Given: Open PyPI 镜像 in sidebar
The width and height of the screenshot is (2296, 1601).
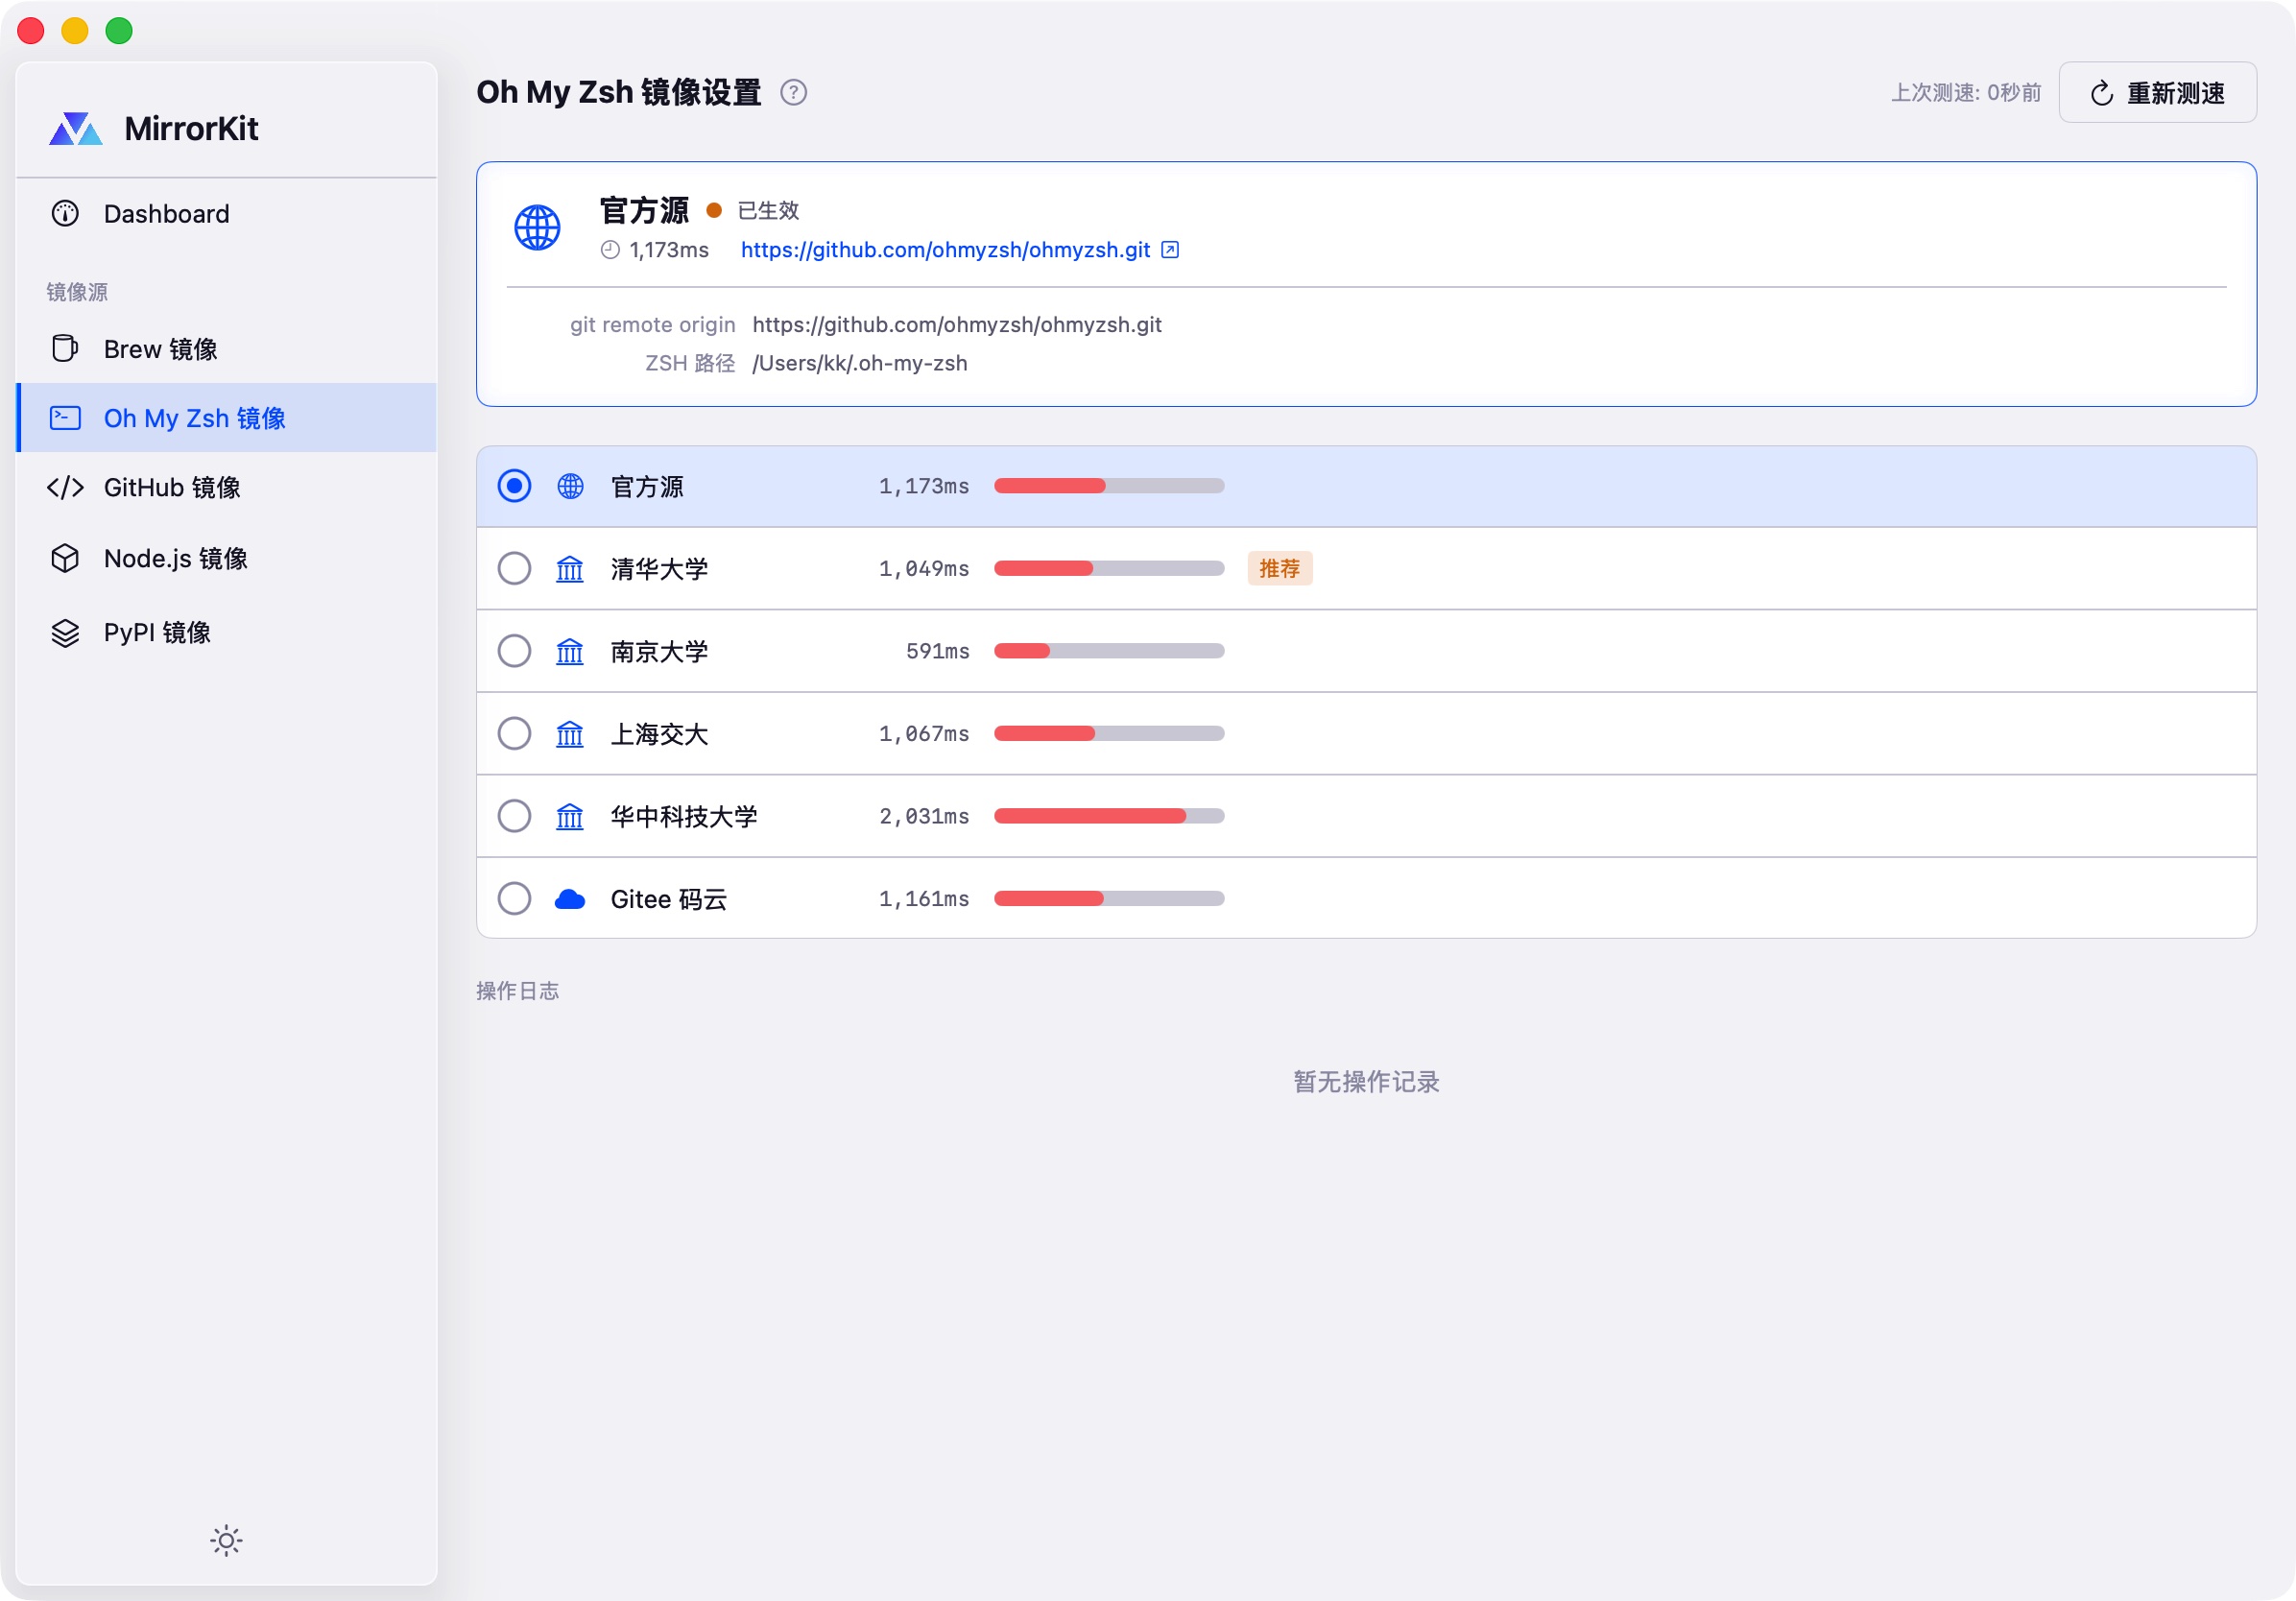Looking at the screenshot, I should (227, 633).
